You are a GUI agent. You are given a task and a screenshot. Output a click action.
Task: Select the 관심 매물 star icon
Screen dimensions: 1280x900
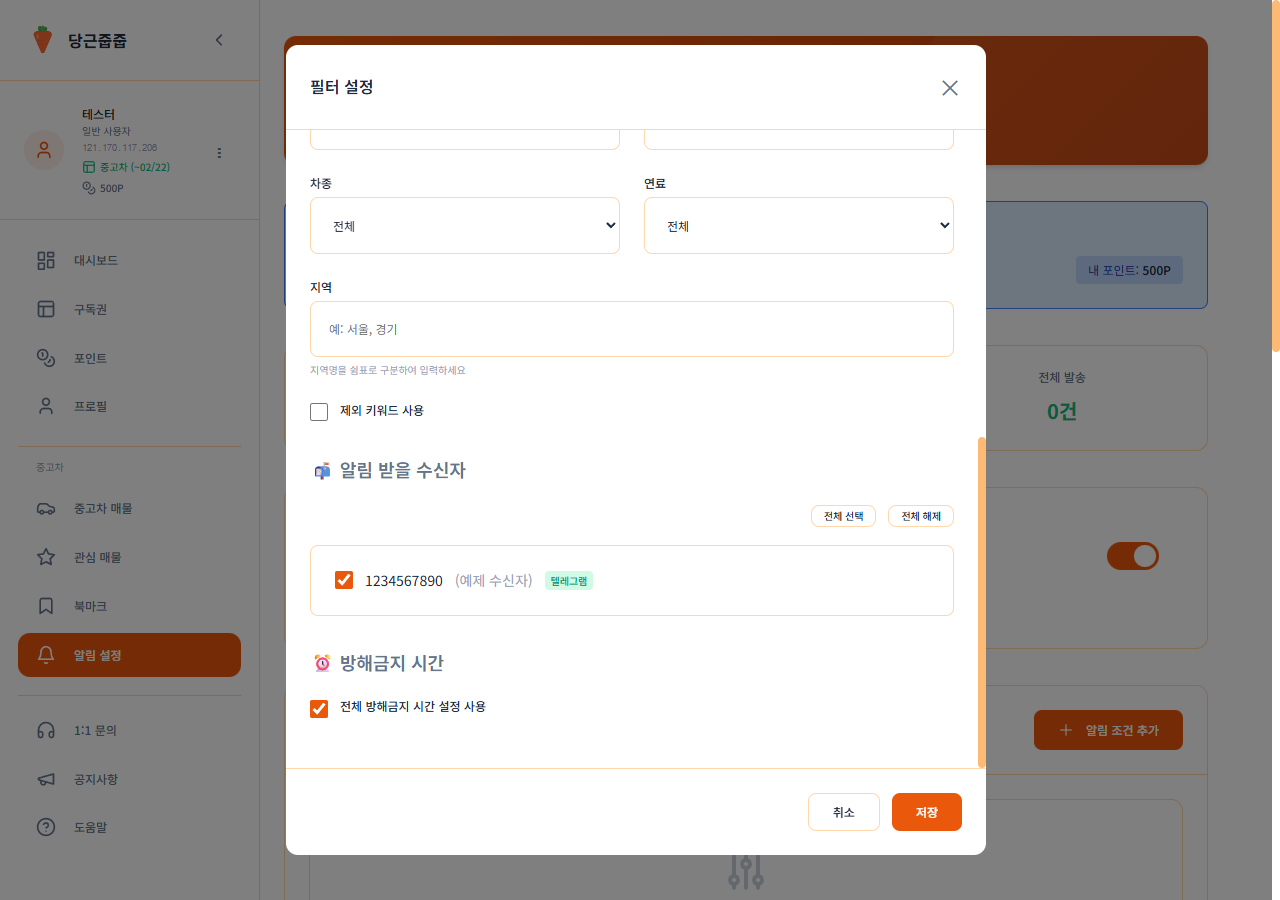[45, 557]
